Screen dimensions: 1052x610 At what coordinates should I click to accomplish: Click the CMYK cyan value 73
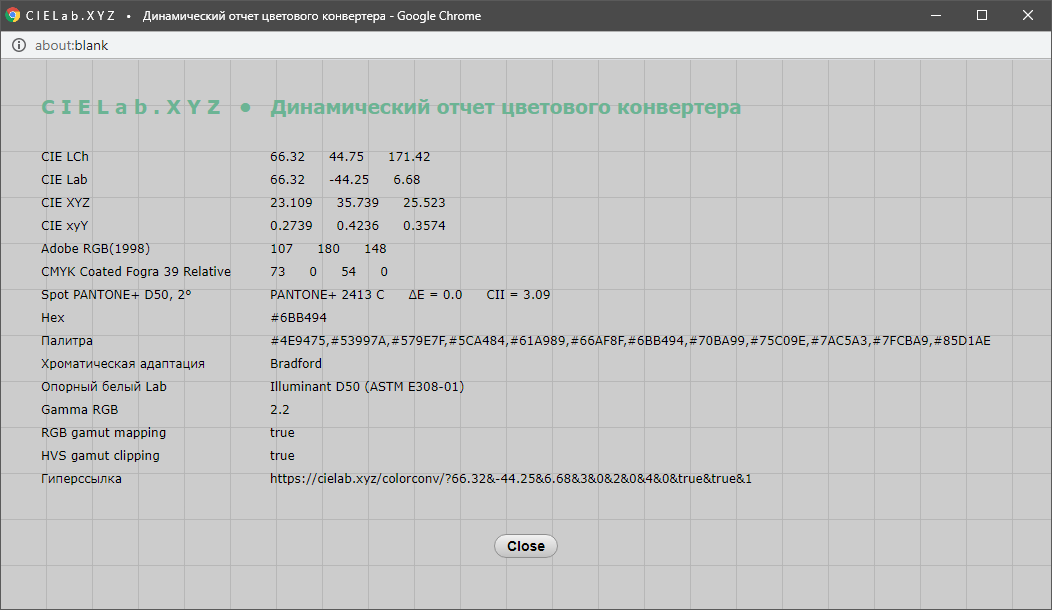[x=277, y=271]
